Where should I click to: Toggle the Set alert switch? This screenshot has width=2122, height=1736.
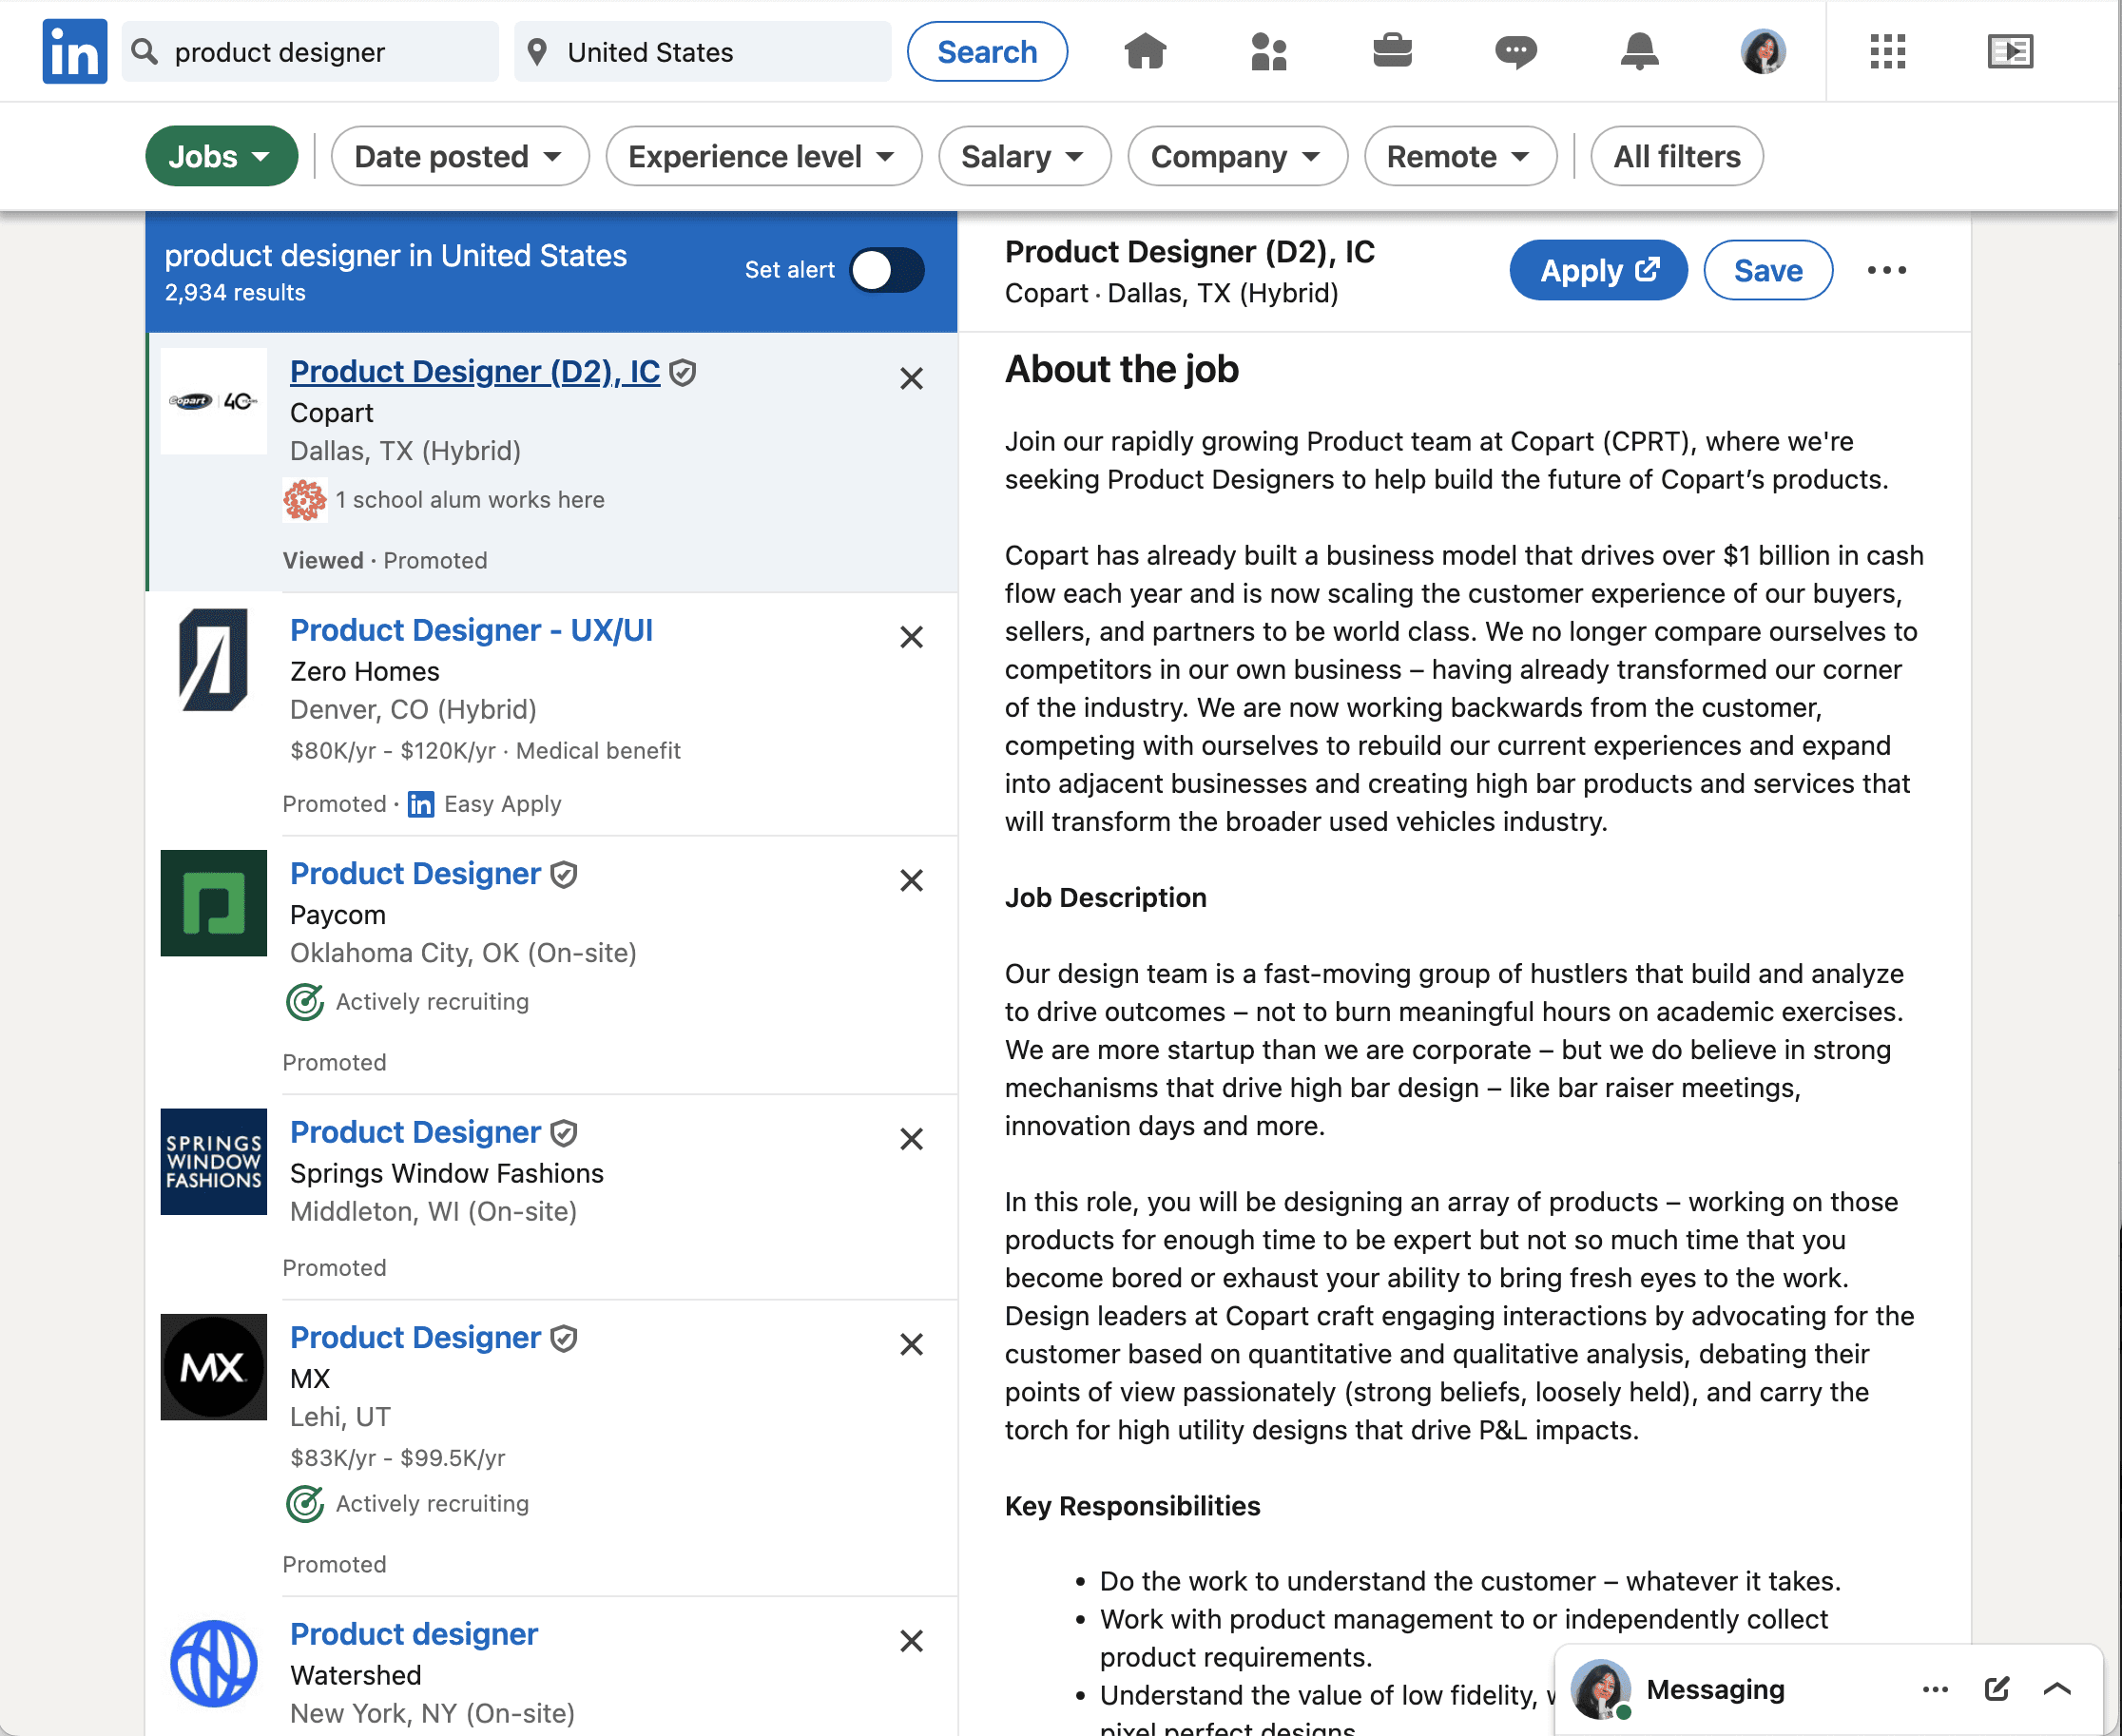point(887,270)
